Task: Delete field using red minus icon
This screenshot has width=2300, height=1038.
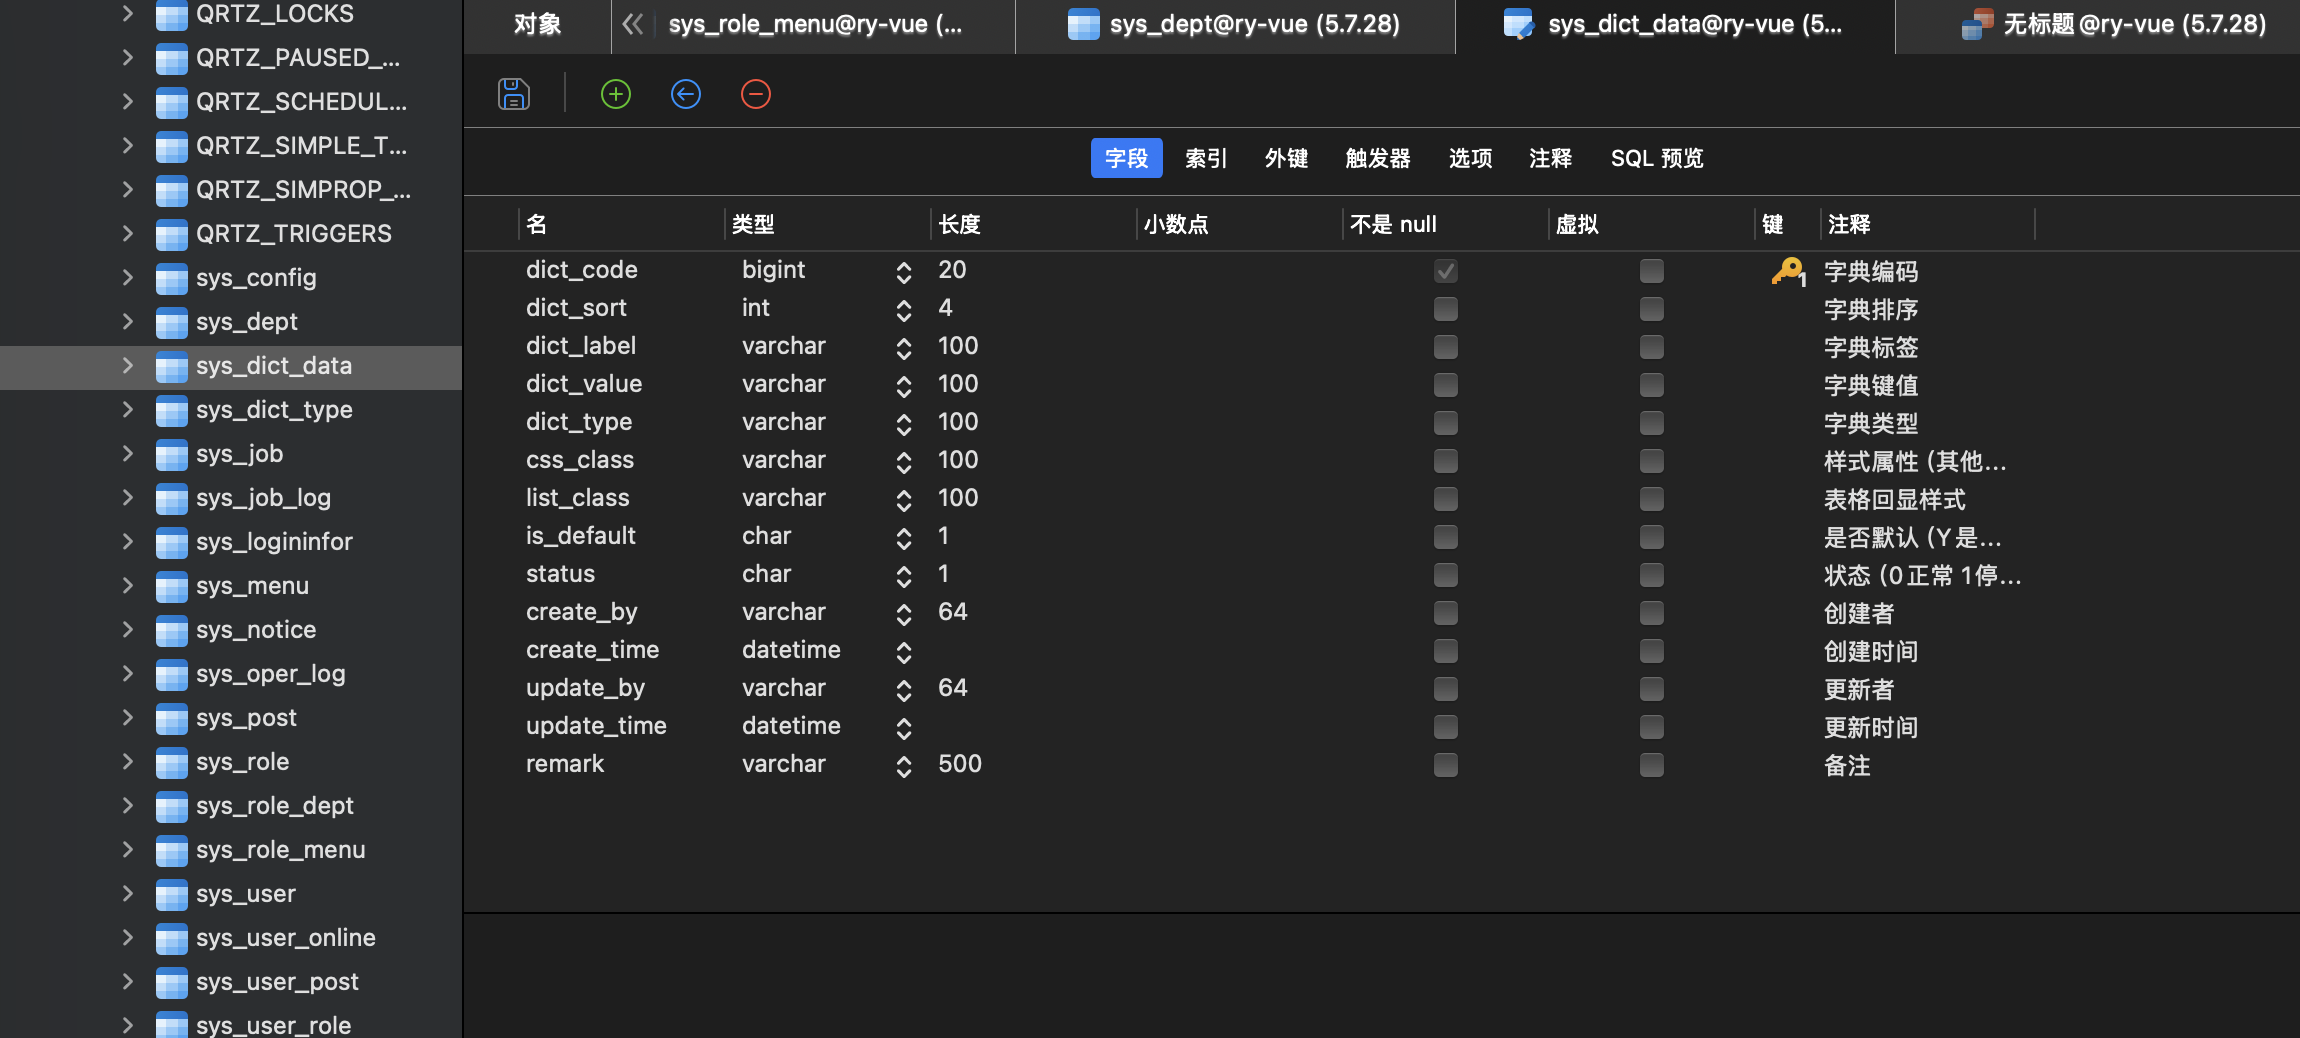Action: tap(756, 94)
